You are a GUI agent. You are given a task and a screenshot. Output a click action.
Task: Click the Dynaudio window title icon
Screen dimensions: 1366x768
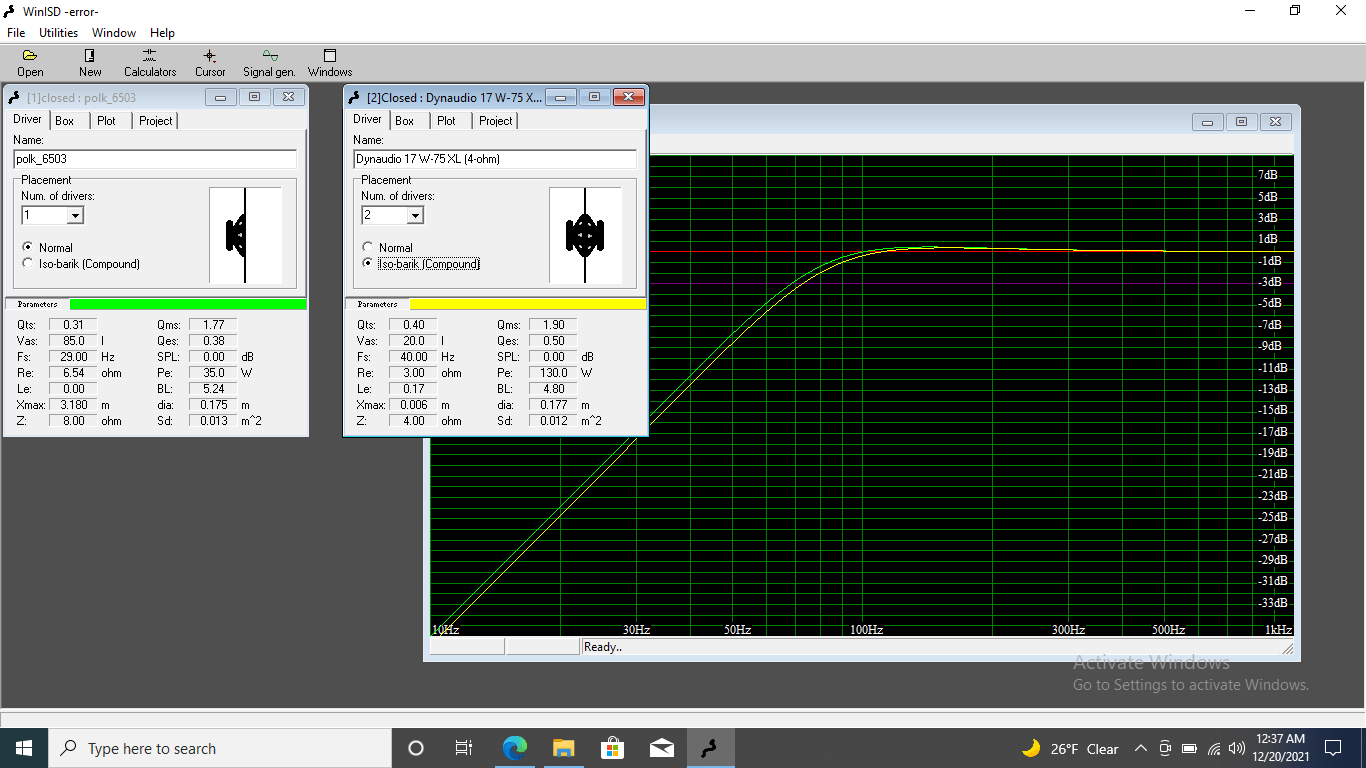(355, 97)
